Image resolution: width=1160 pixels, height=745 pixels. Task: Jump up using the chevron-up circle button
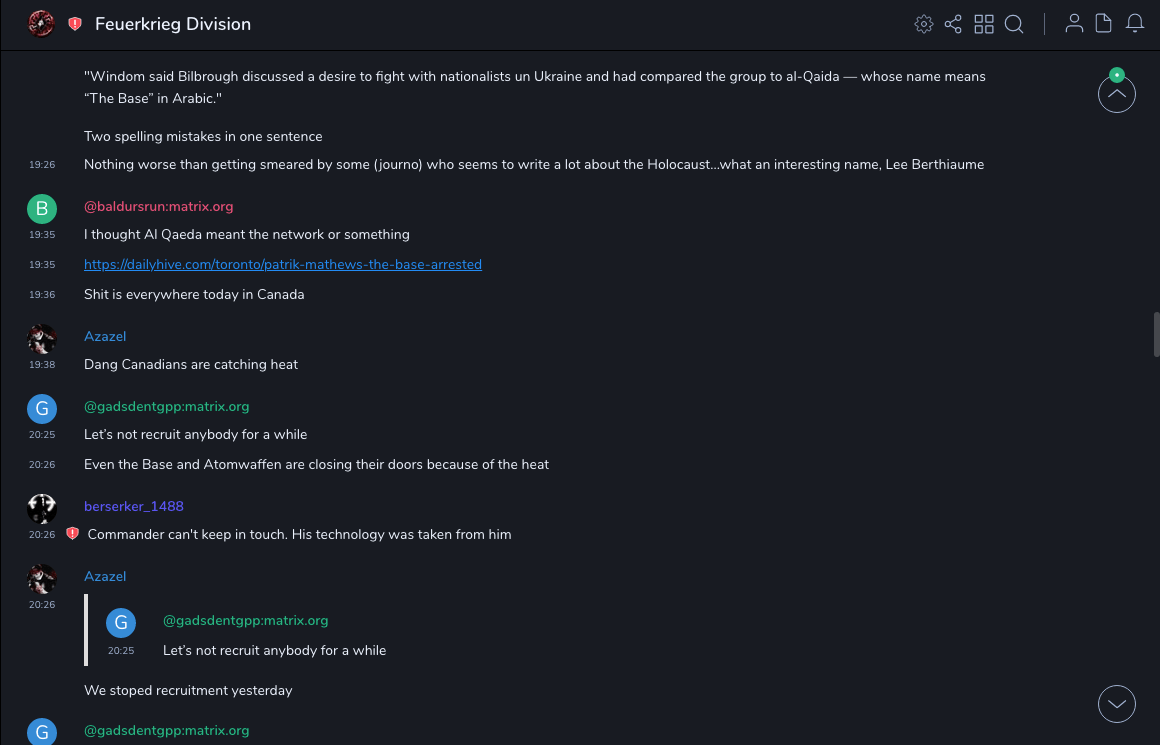click(1117, 95)
